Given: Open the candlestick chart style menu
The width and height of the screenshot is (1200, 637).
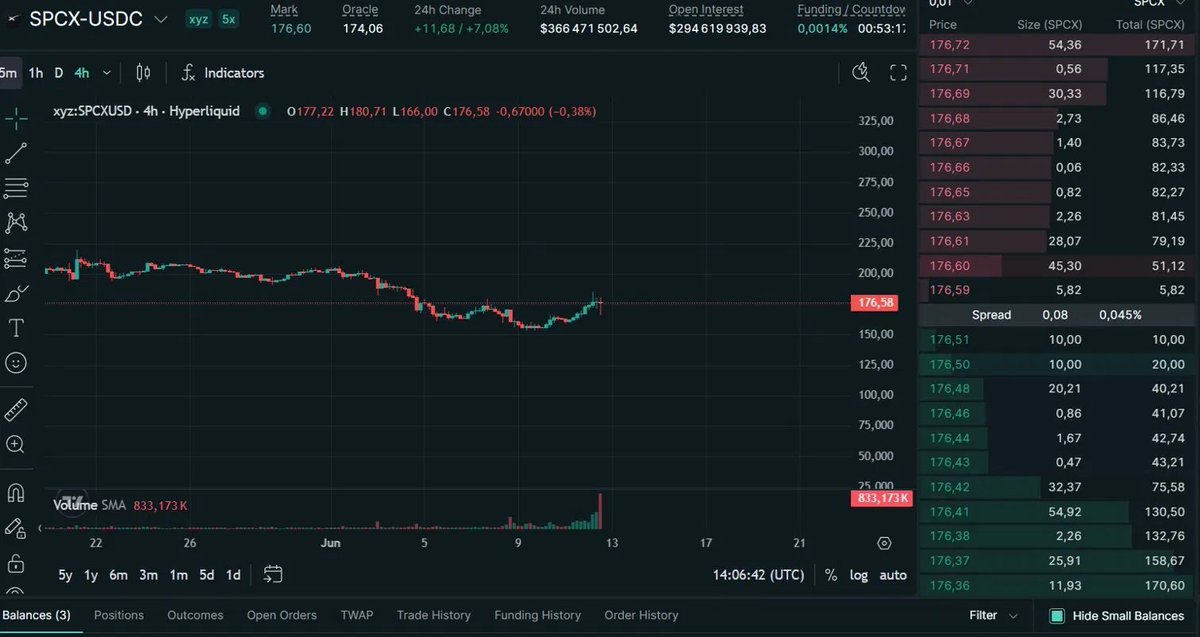Looking at the screenshot, I should point(143,72).
